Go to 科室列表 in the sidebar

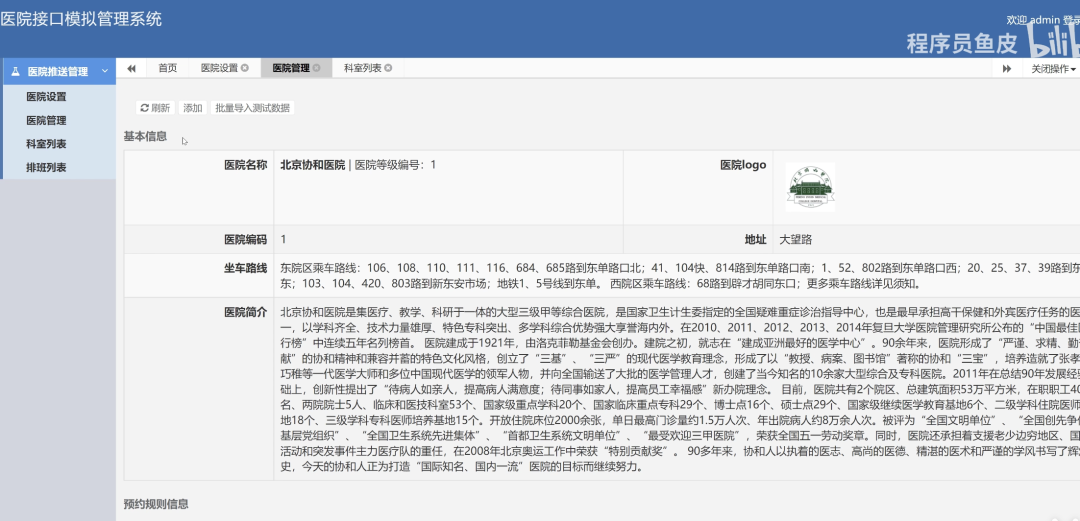46,144
